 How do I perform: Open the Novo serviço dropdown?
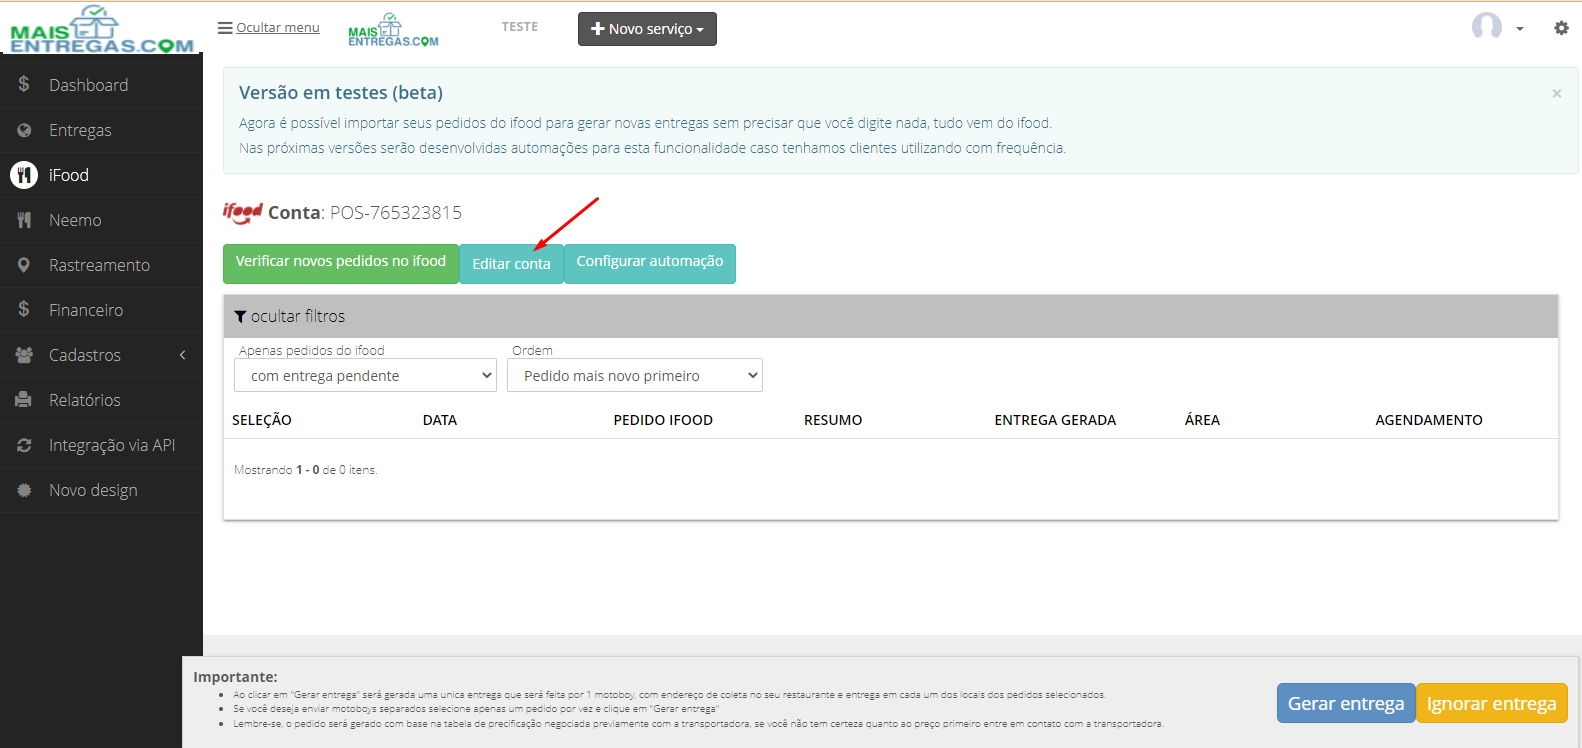coord(647,29)
